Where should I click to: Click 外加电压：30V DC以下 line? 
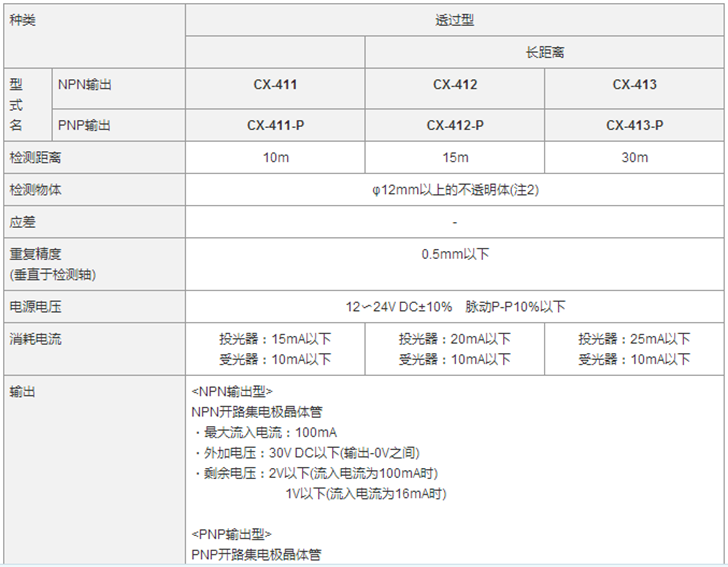pyautogui.click(x=307, y=453)
